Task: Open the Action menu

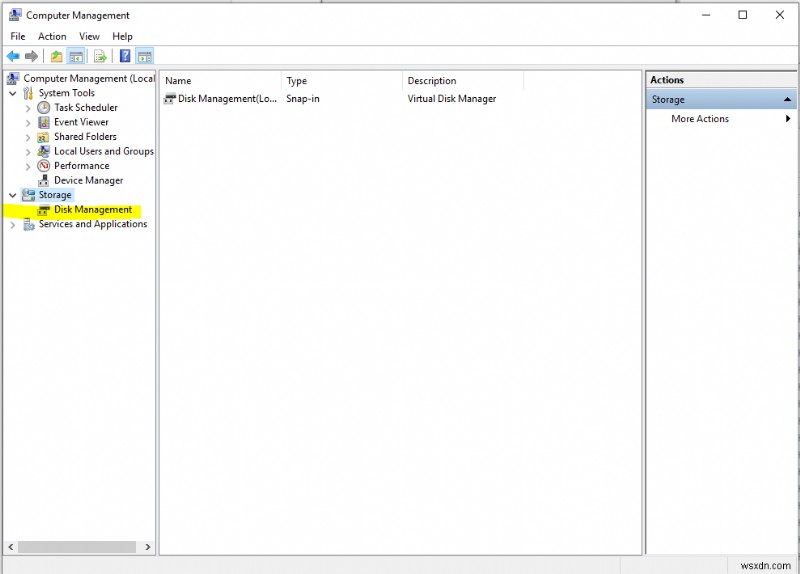Action: [x=52, y=36]
